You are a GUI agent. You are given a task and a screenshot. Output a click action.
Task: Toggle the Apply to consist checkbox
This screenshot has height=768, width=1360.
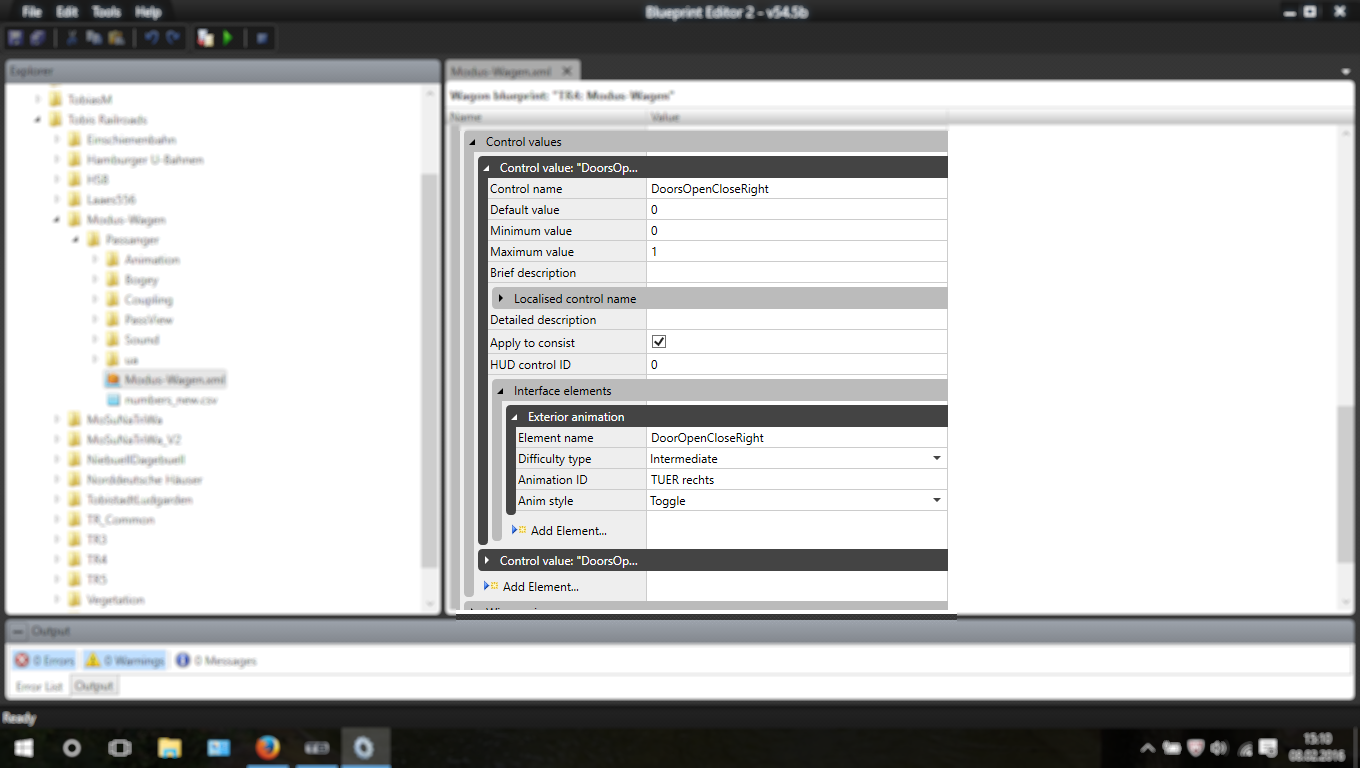click(659, 342)
